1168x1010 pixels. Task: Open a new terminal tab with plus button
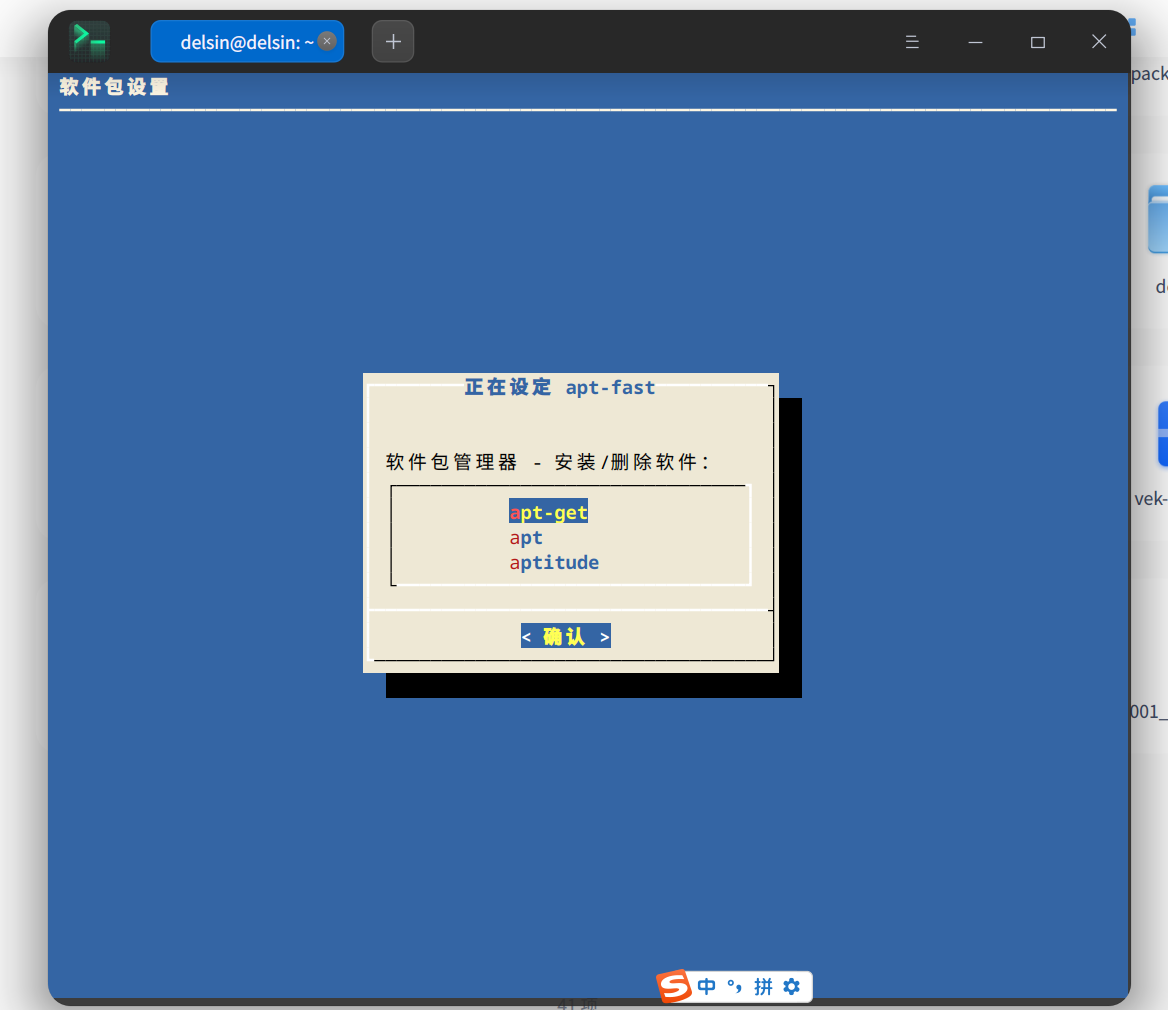pos(392,41)
